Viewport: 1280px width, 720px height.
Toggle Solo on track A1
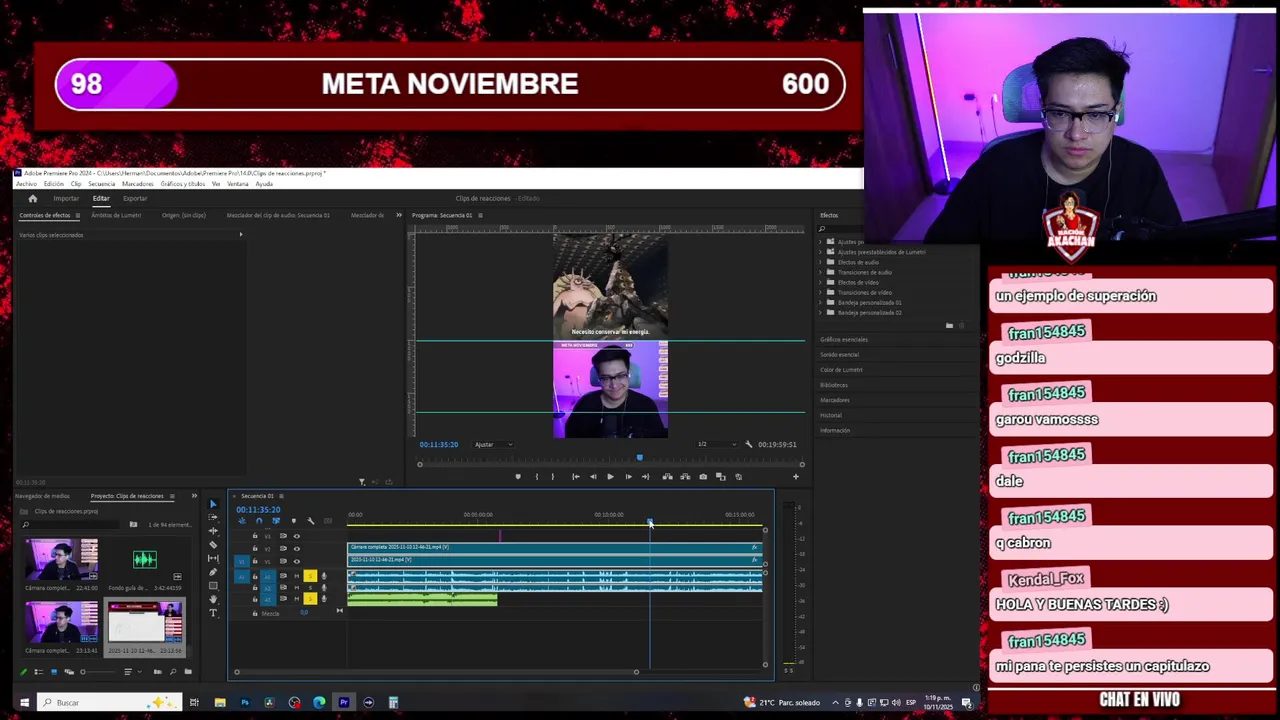tap(310, 576)
